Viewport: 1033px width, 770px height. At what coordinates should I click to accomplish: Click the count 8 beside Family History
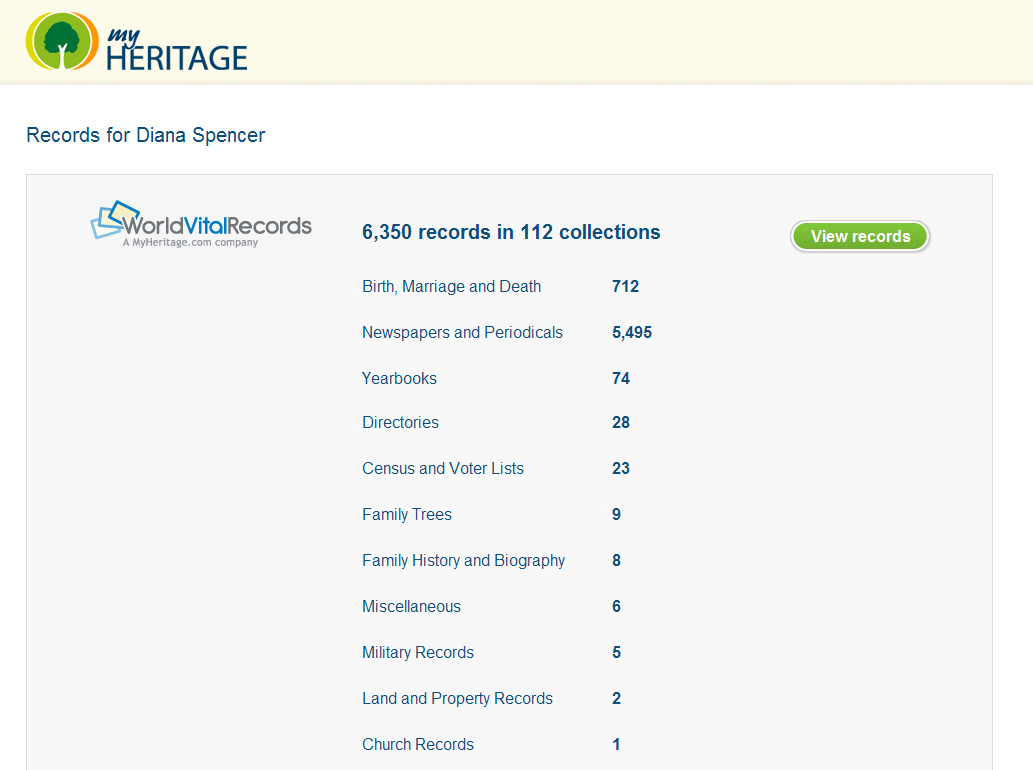pos(616,561)
